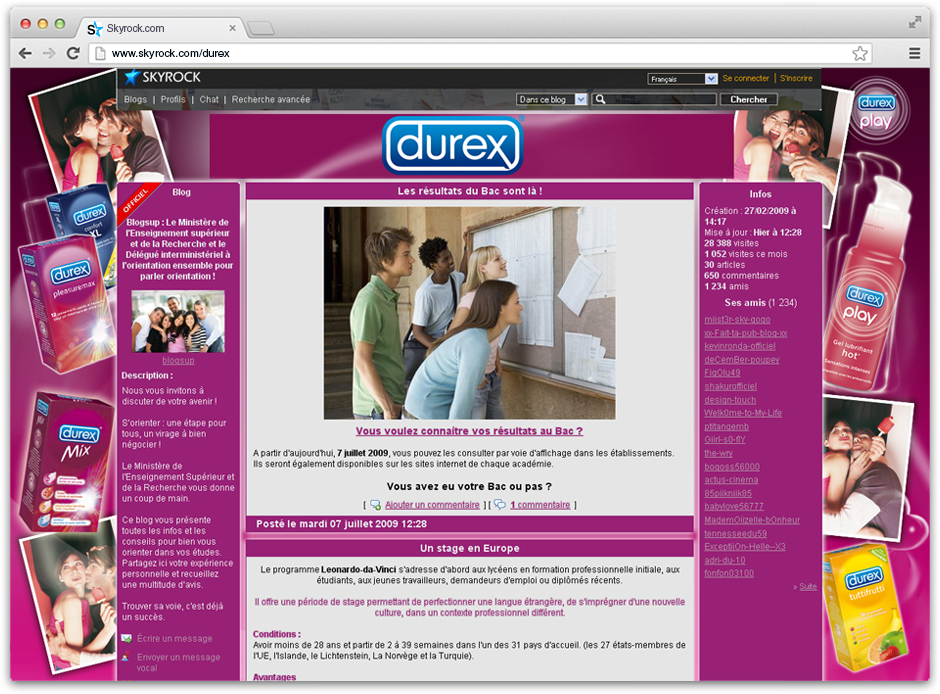Open the blogsup group photo thumbnail
The width and height of the screenshot is (940, 694).
coord(178,321)
